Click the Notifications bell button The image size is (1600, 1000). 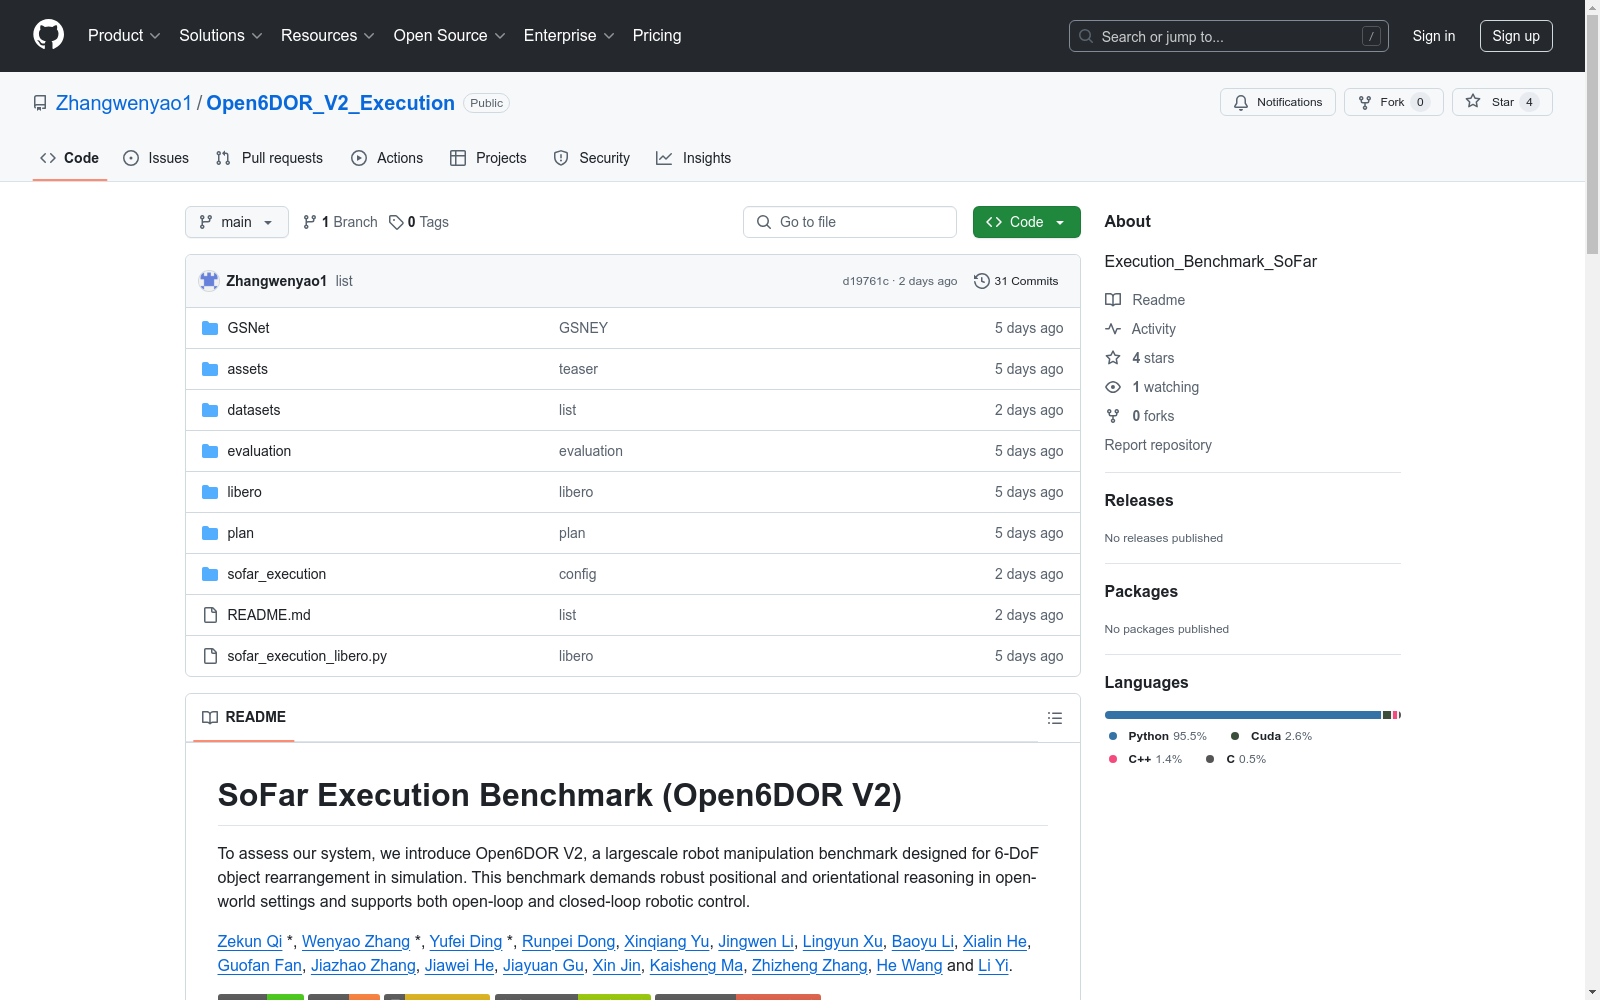click(1277, 102)
